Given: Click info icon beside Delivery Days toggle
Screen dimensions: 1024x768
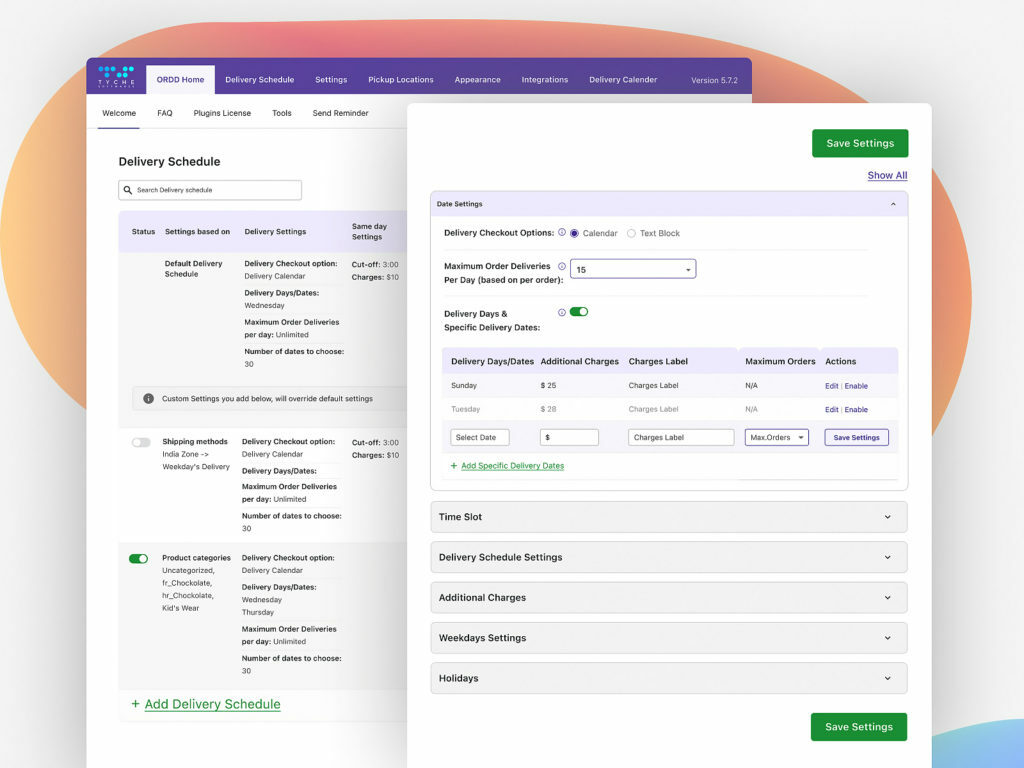Looking at the screenshot, I should [561, 313].
